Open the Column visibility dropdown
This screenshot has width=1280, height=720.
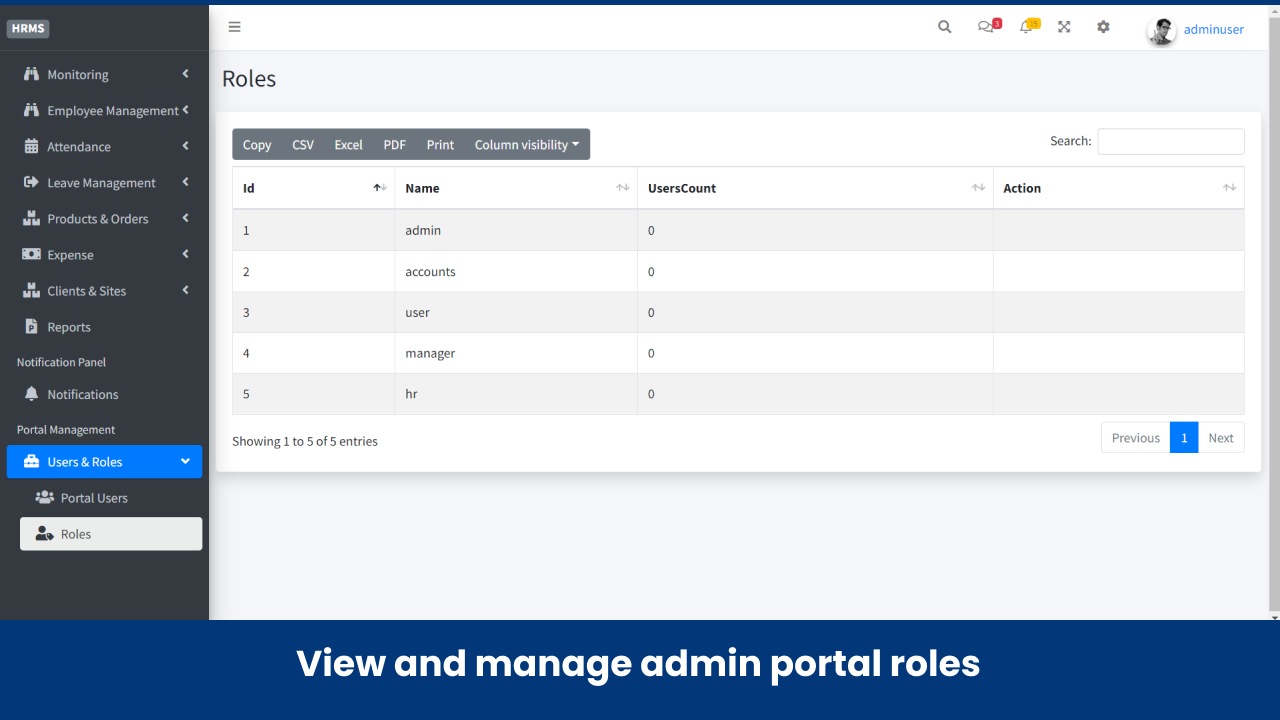(527, 144)
